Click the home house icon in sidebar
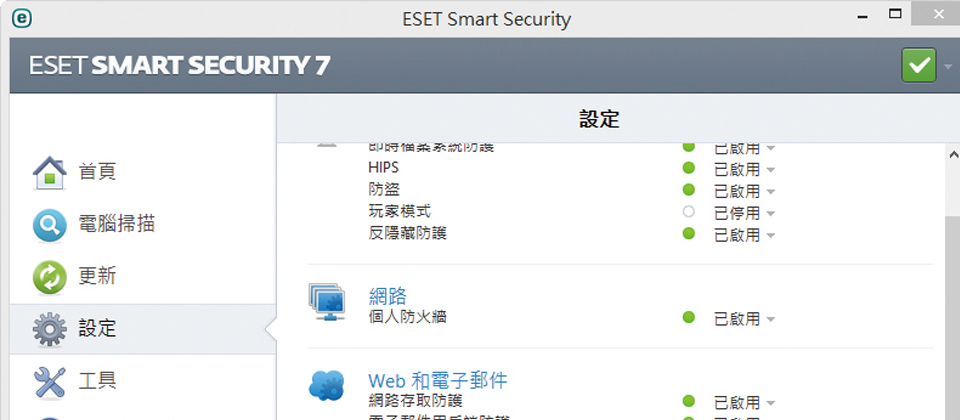Image resolution: width=960 pixels, height=420 pixels. (x=50, y=173)
